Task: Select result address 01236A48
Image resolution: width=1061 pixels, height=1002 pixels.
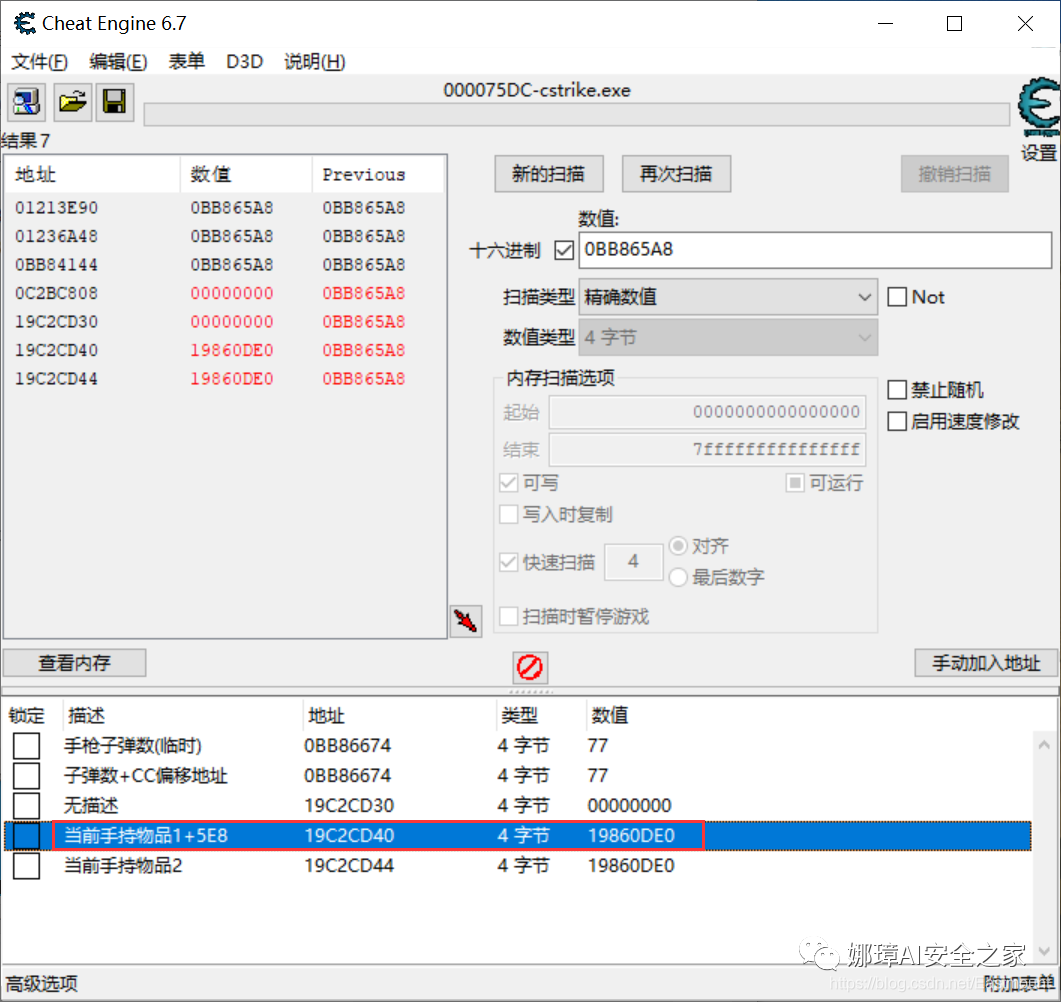Action: (x=56, y=236)
